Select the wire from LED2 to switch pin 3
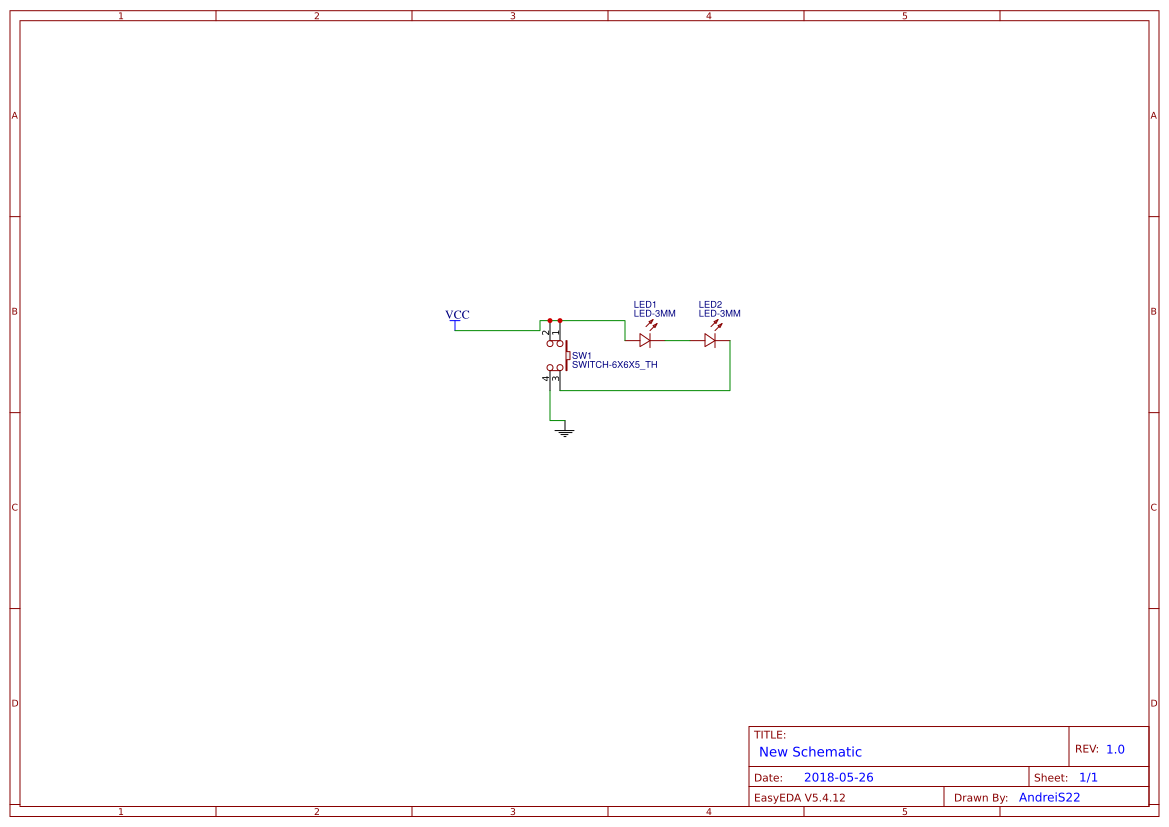This screenshot has height=827, width=1169. tap(646, 390)
